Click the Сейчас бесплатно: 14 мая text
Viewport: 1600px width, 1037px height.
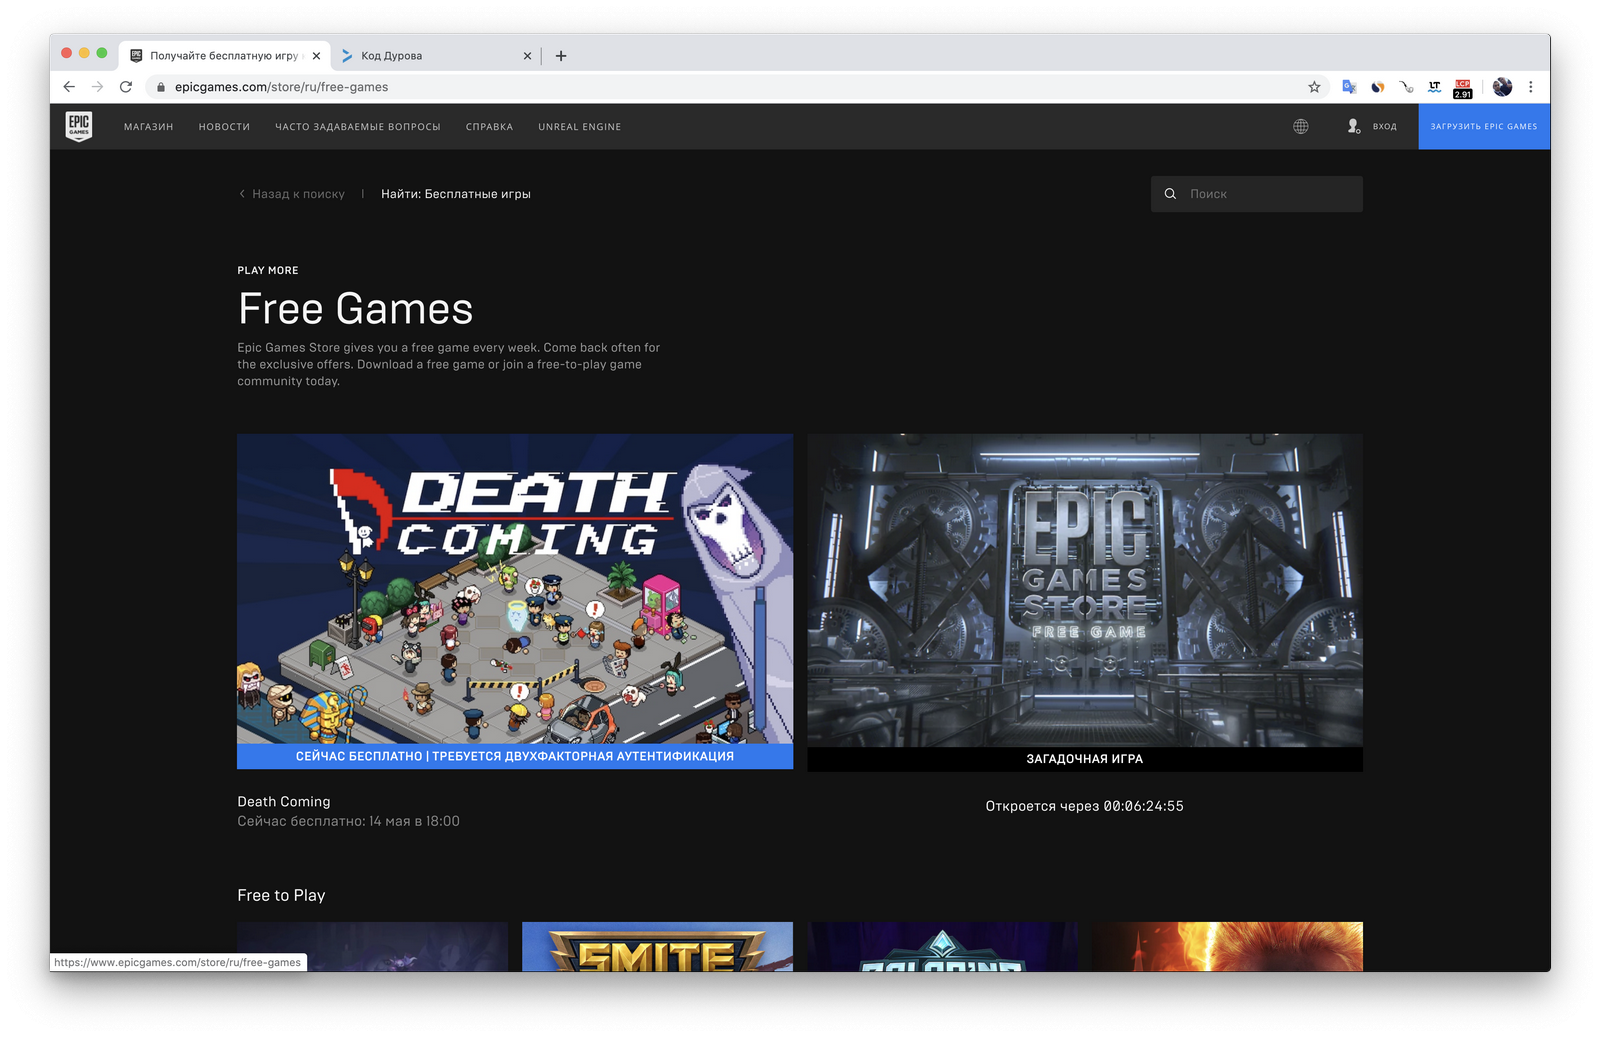click(349, 821)
